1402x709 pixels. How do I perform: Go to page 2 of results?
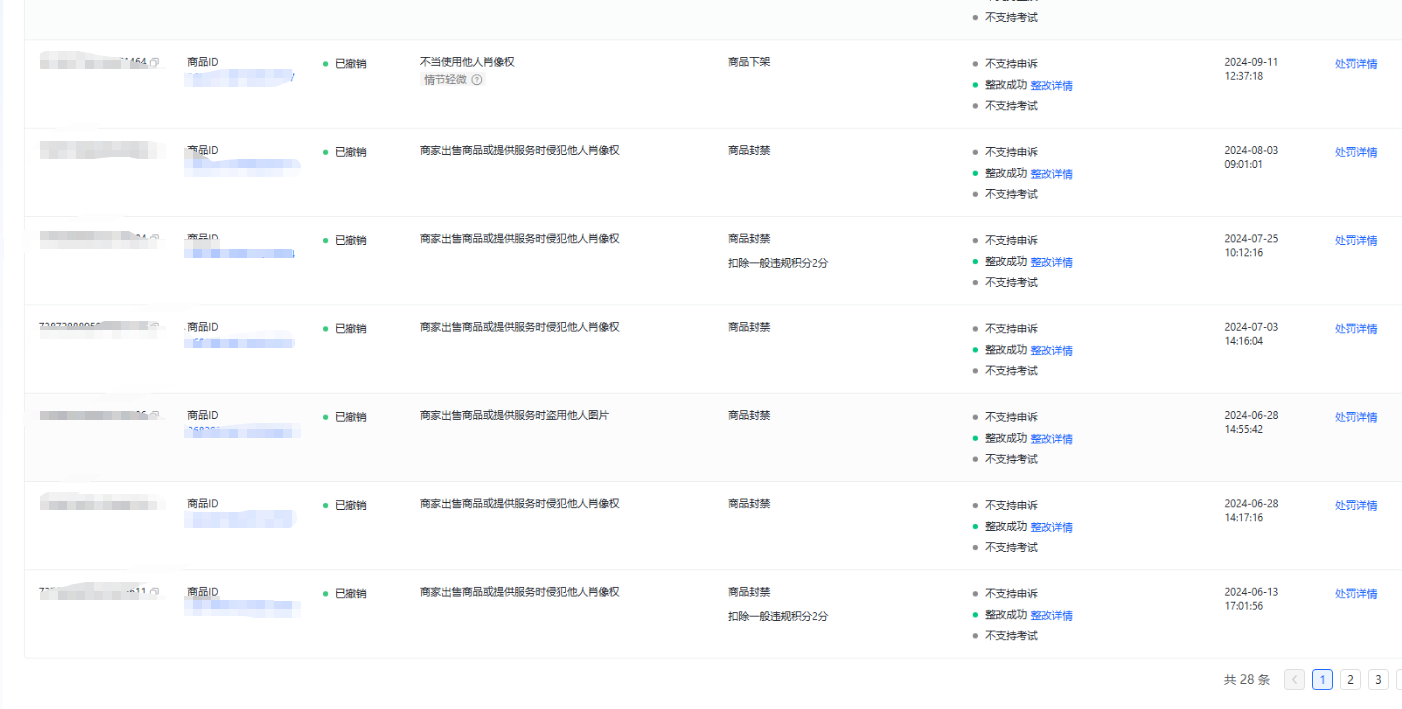click(x=1350, y=680)
